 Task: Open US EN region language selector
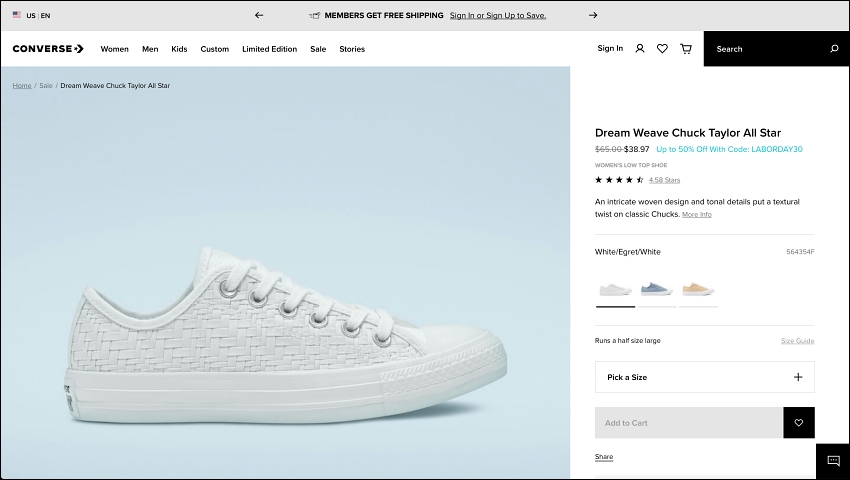(31, 15)
